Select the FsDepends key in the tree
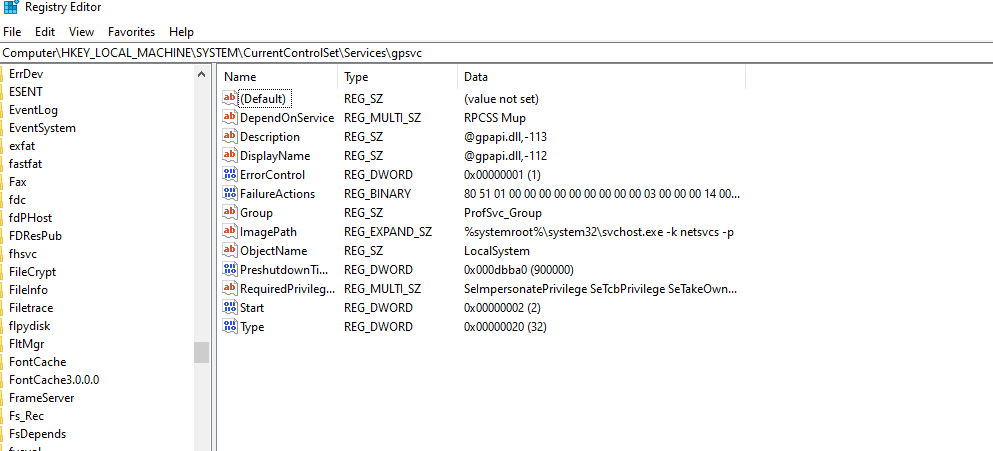The height and width of the screenshot is (451, 993). click(x=37, y=434)
